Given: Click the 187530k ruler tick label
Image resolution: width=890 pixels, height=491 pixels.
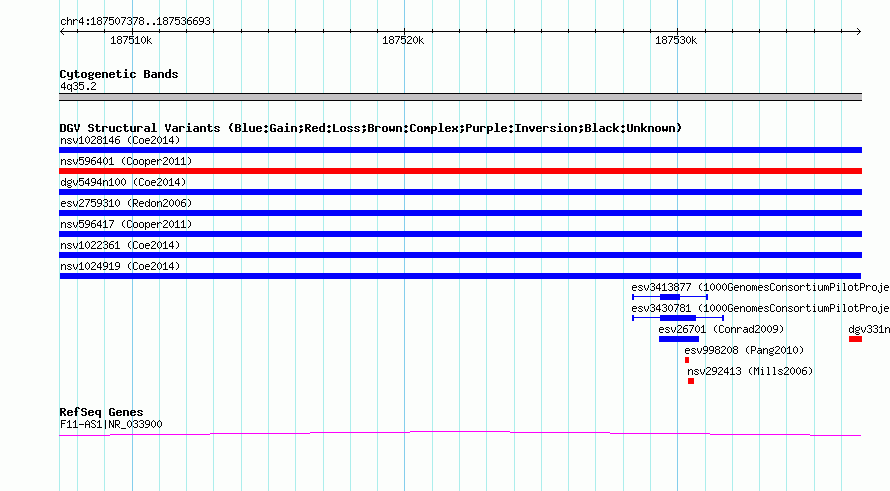Looking at the screenshot, I should (x=676, y=40).
